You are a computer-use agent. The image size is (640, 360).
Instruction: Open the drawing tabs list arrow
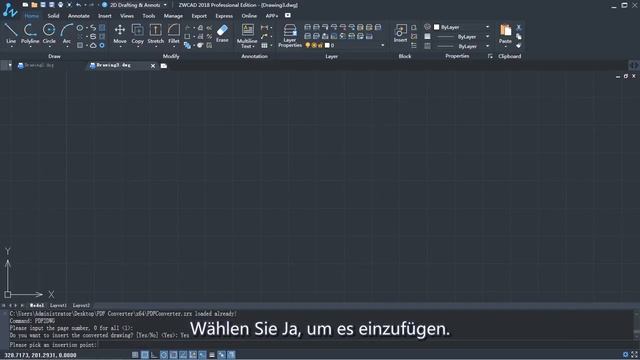(x=10, y=65)
